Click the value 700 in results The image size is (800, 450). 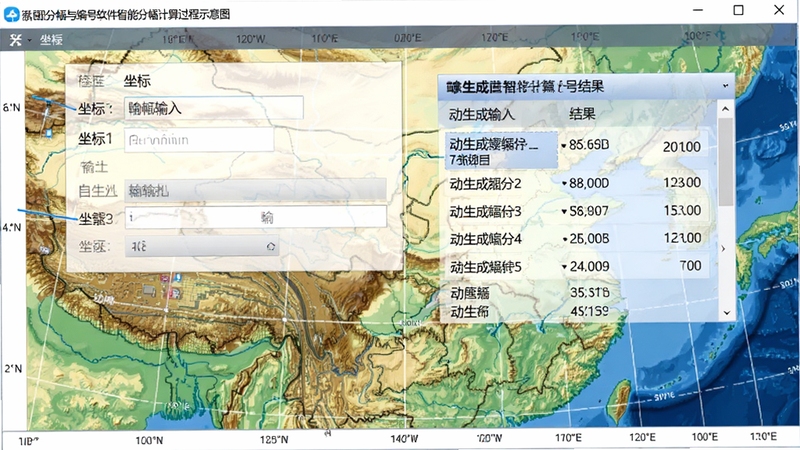click(x=690, y=266)
